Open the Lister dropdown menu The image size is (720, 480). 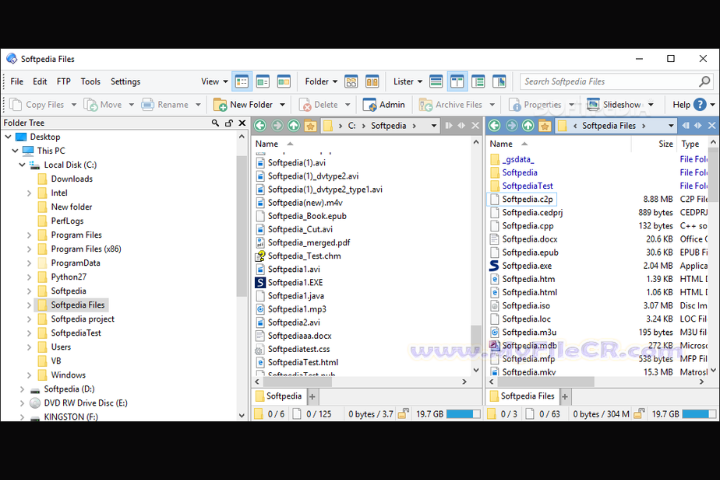pos(407,82)
